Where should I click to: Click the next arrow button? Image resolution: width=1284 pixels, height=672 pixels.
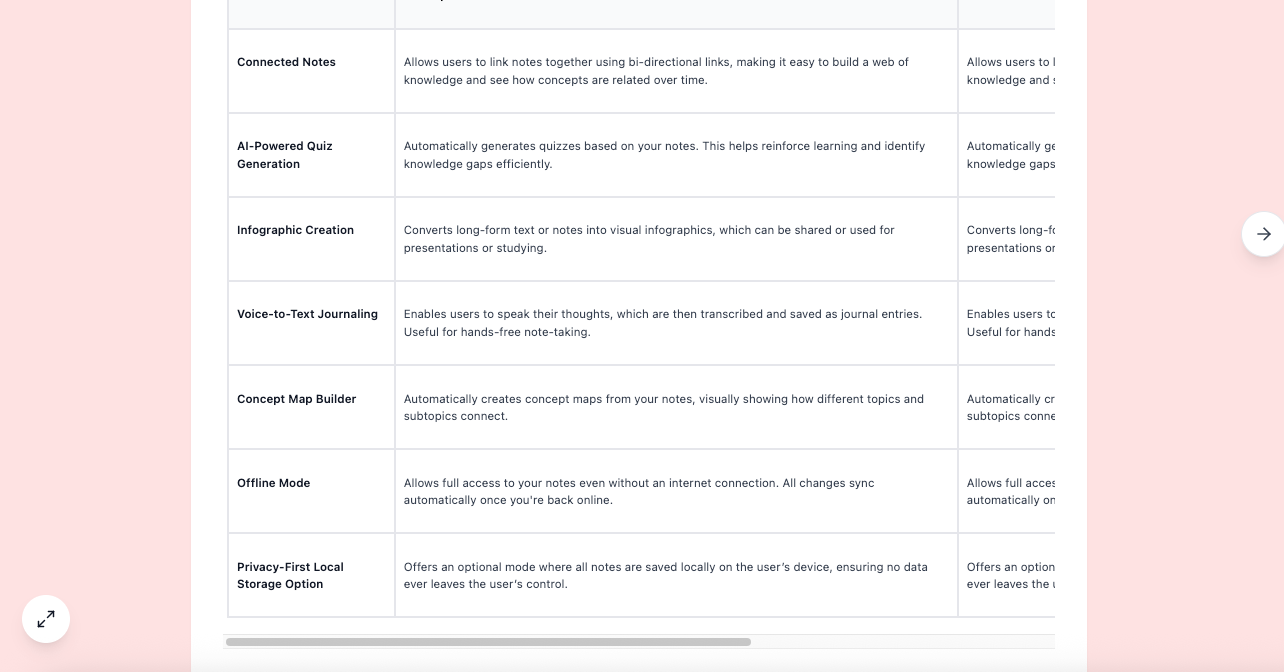click(x=1263, y=234)
